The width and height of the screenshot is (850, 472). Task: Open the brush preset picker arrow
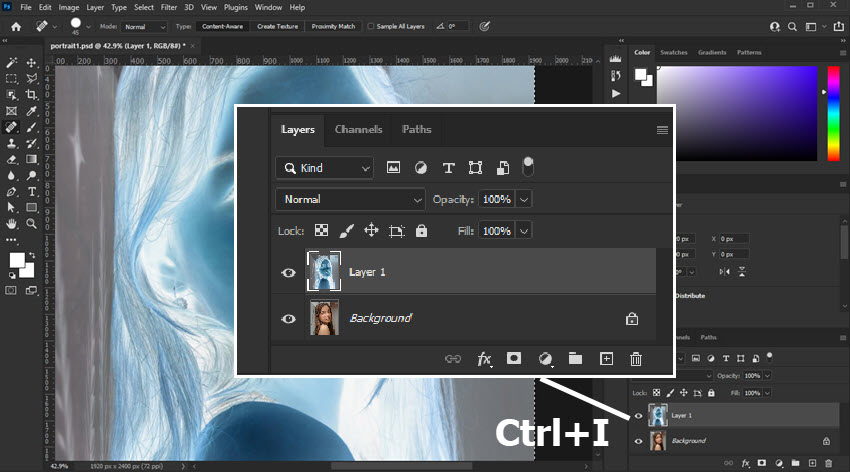(x=88, y=27)
